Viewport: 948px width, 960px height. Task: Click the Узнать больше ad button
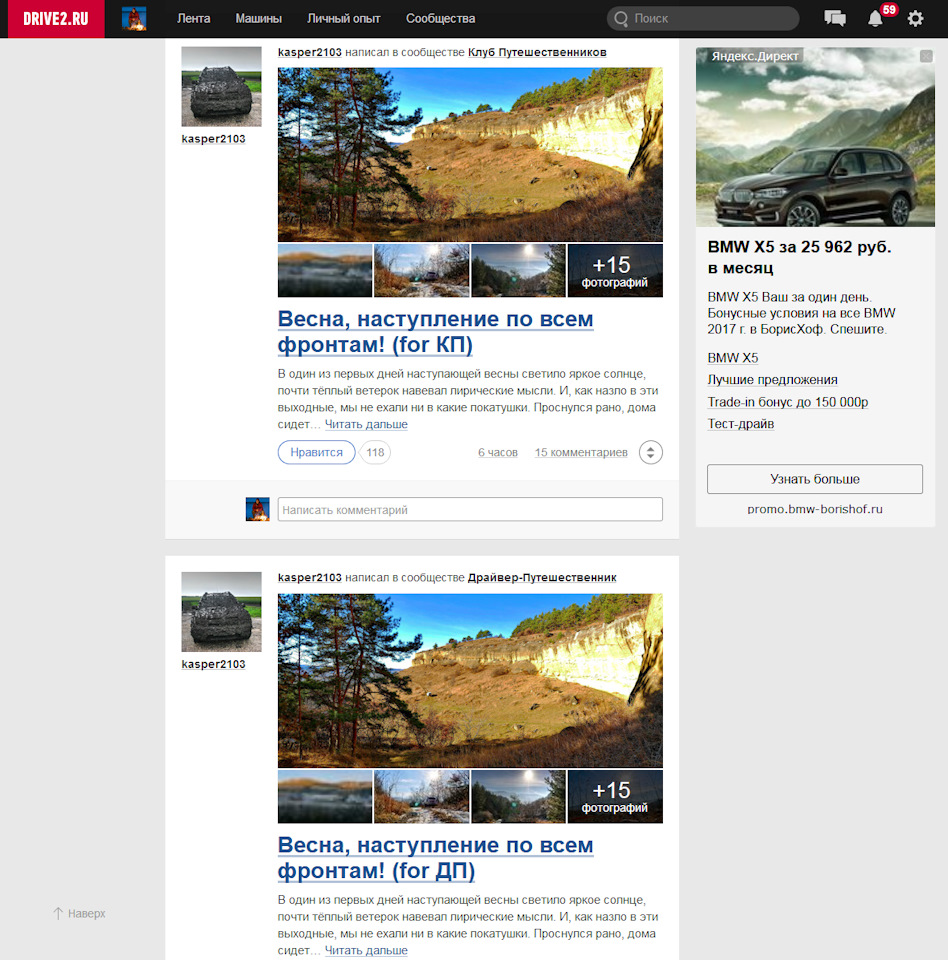pos(814,479)
